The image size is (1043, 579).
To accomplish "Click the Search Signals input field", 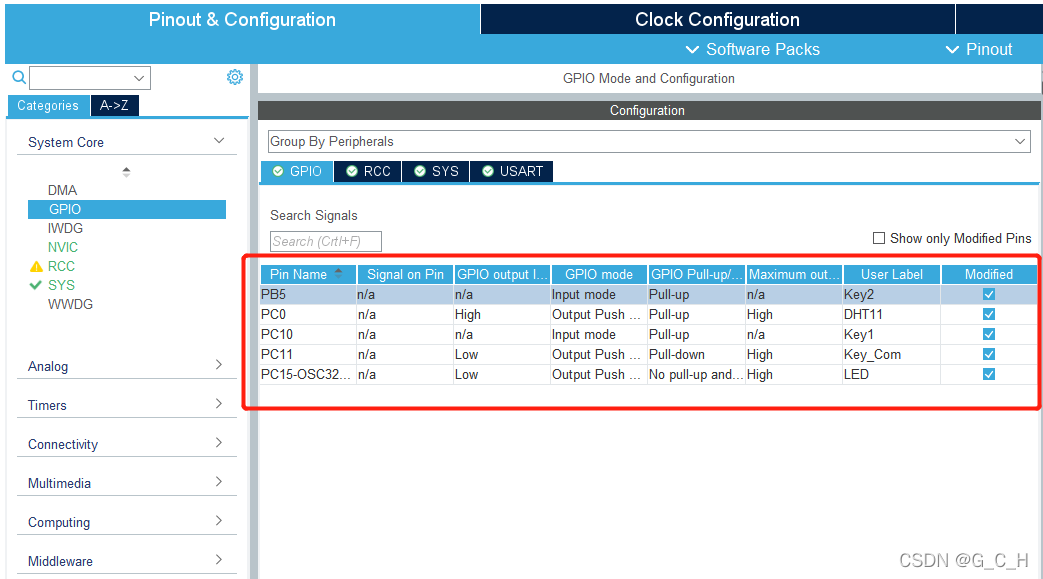I will 326,241.
